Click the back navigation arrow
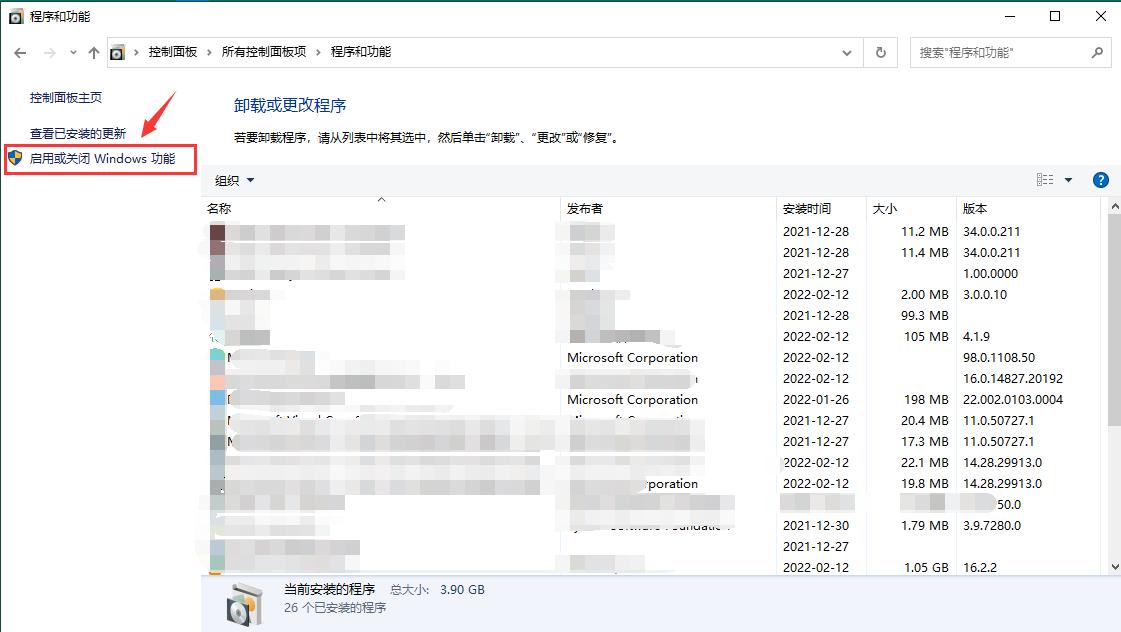This screenshot has height=632, width=1121. tap(19, 52)
